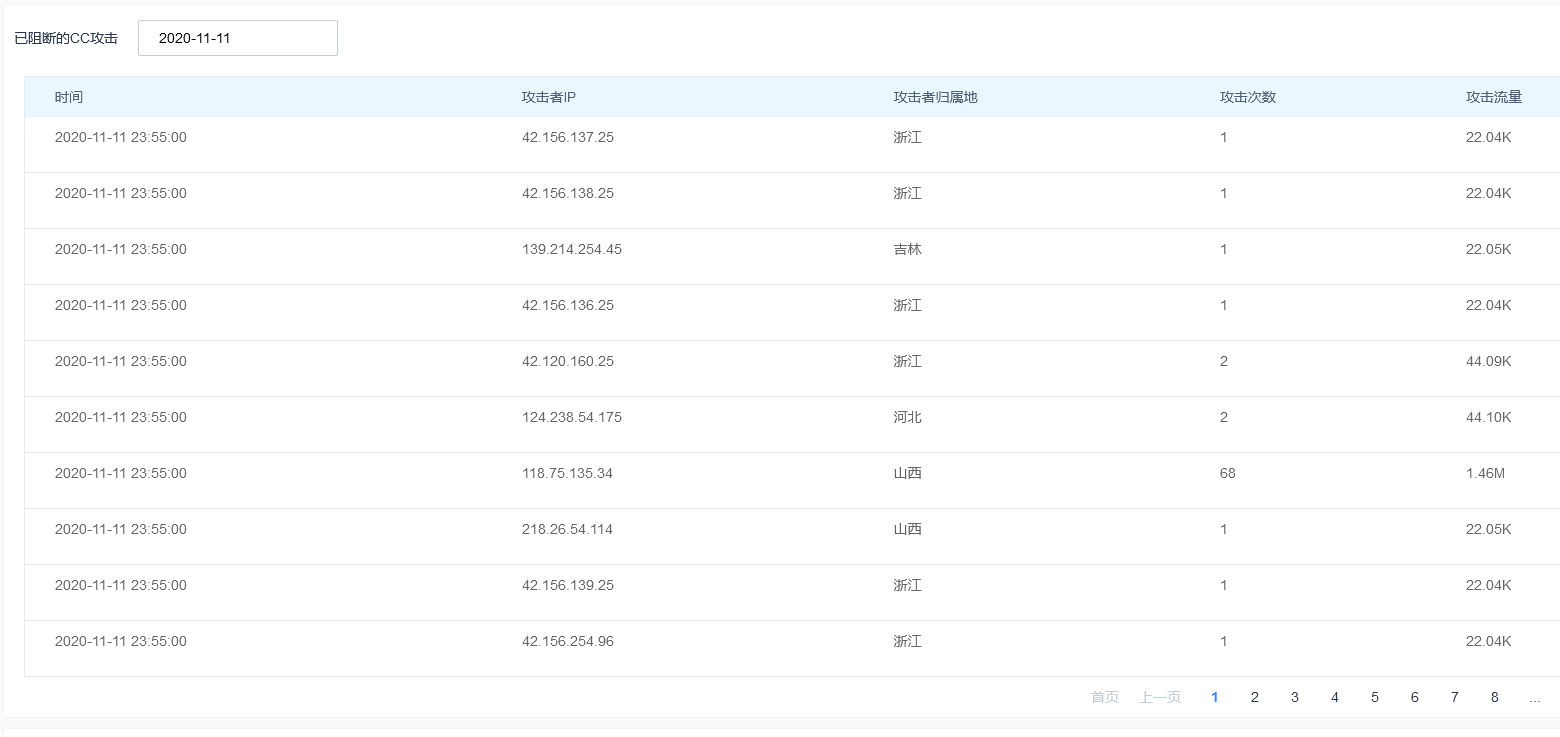Image resolution: width=1560 pixels, height=737 pixels.
Task: Select IP cell 42.120.160.25
Action: click(x=568, y=361)
